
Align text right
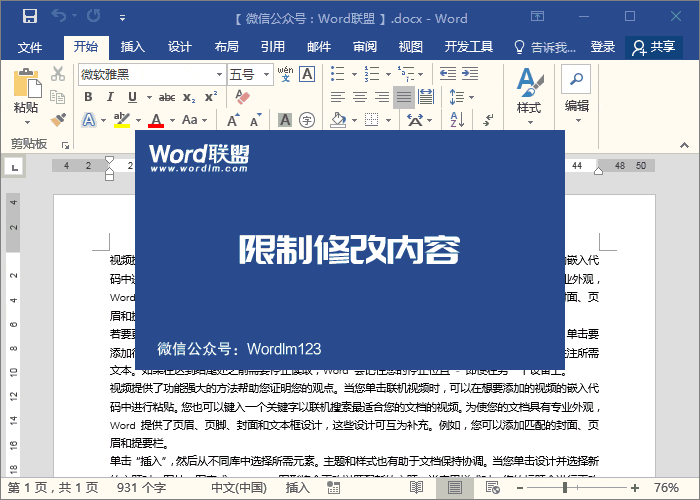tap(382, 97)
